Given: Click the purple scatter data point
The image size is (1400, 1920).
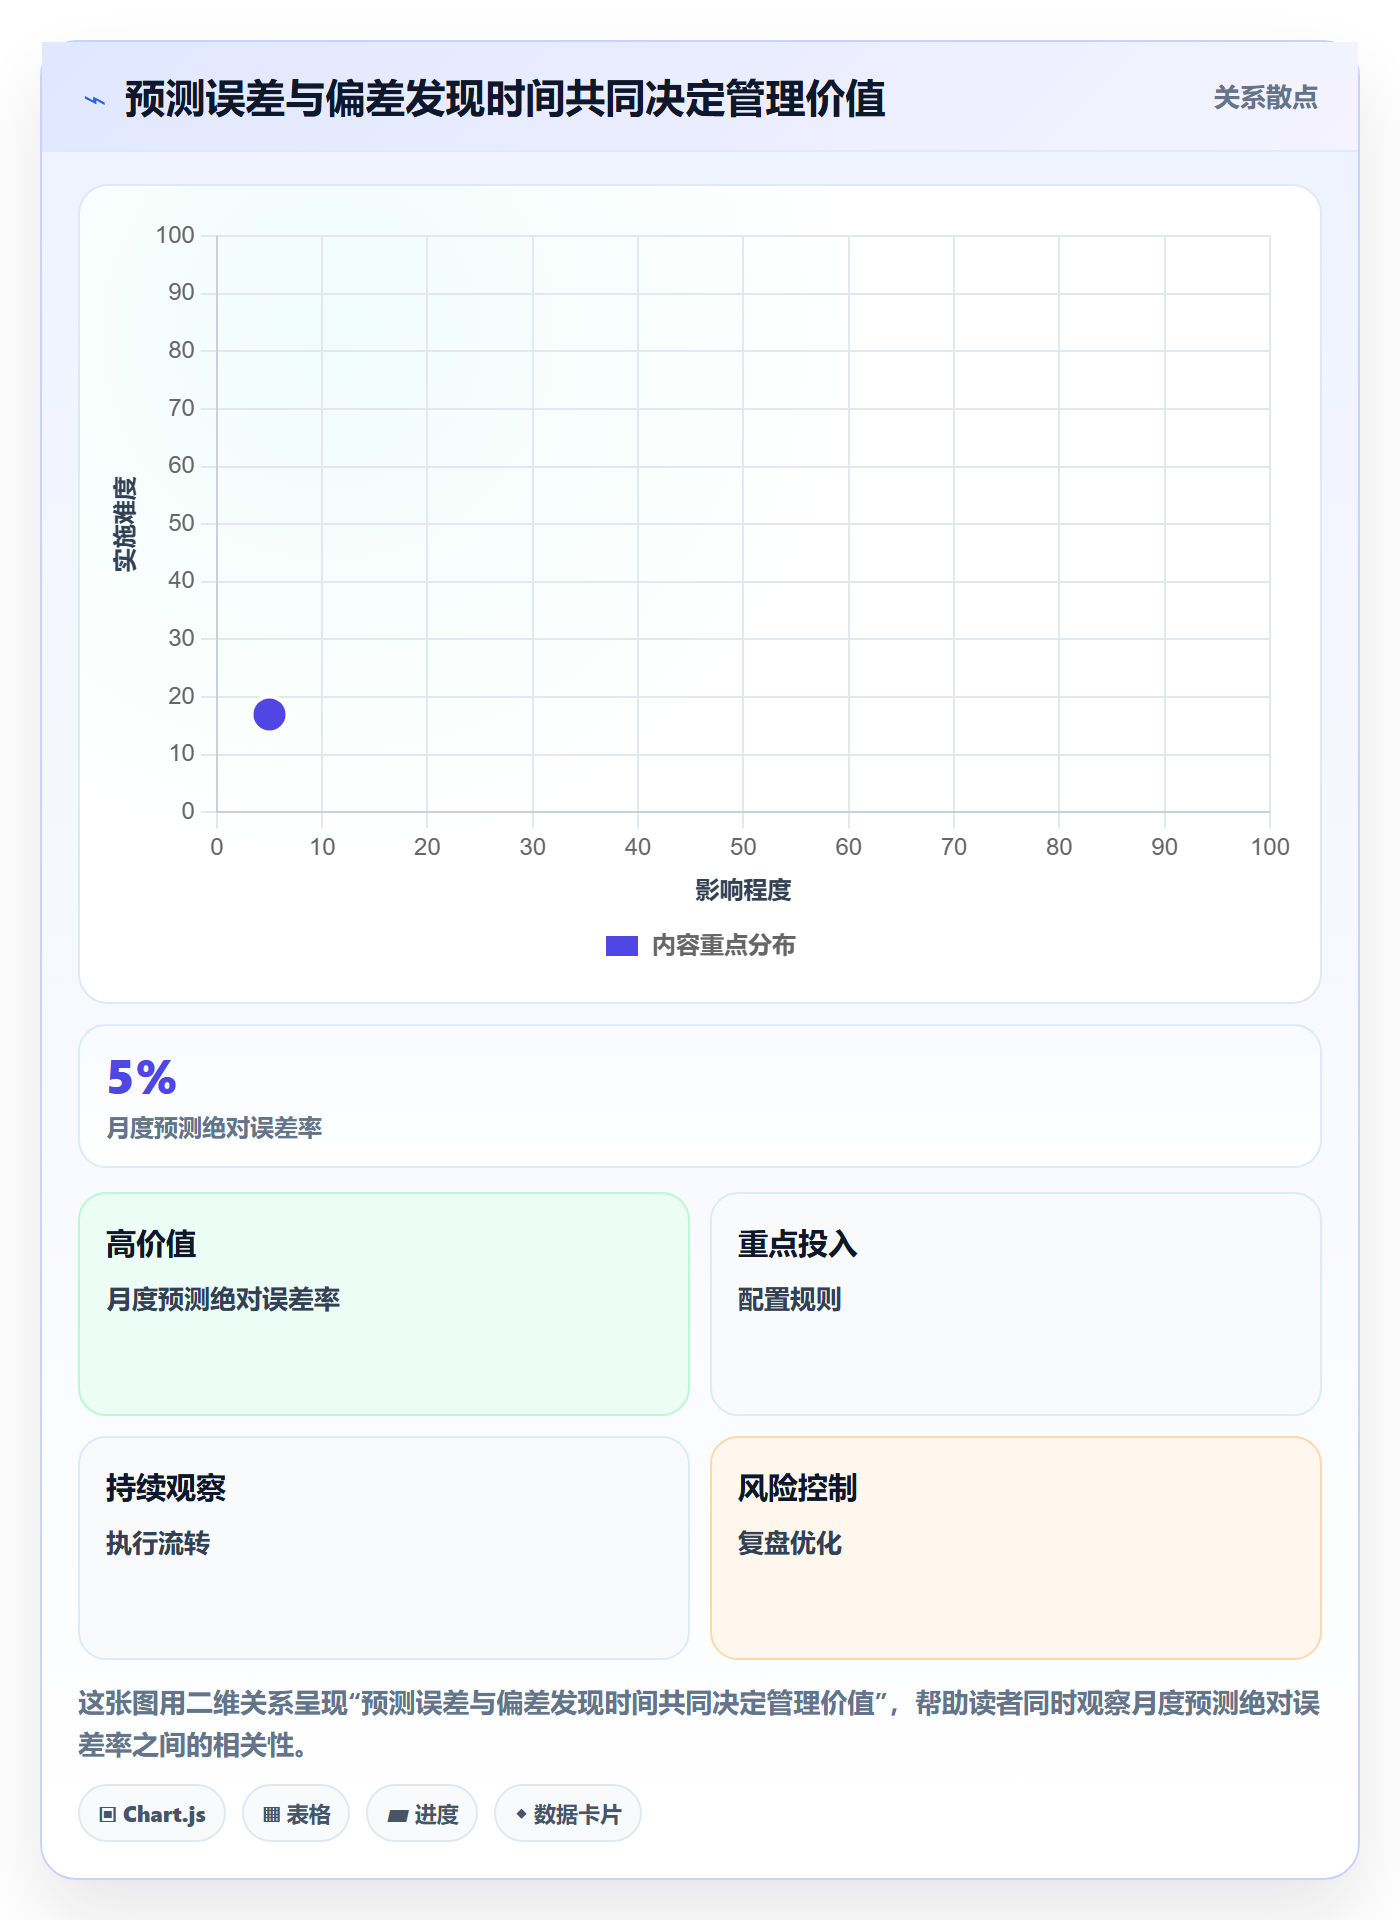Looking at the screenshot, I should click(x=269, y=714).
